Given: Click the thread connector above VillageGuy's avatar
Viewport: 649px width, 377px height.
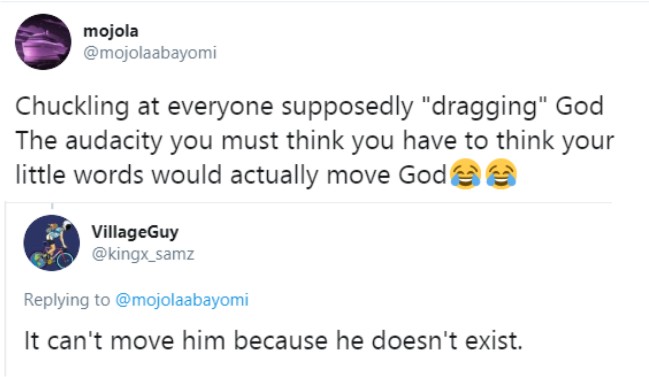Looking at the screenshot, I should pos(52,207).
